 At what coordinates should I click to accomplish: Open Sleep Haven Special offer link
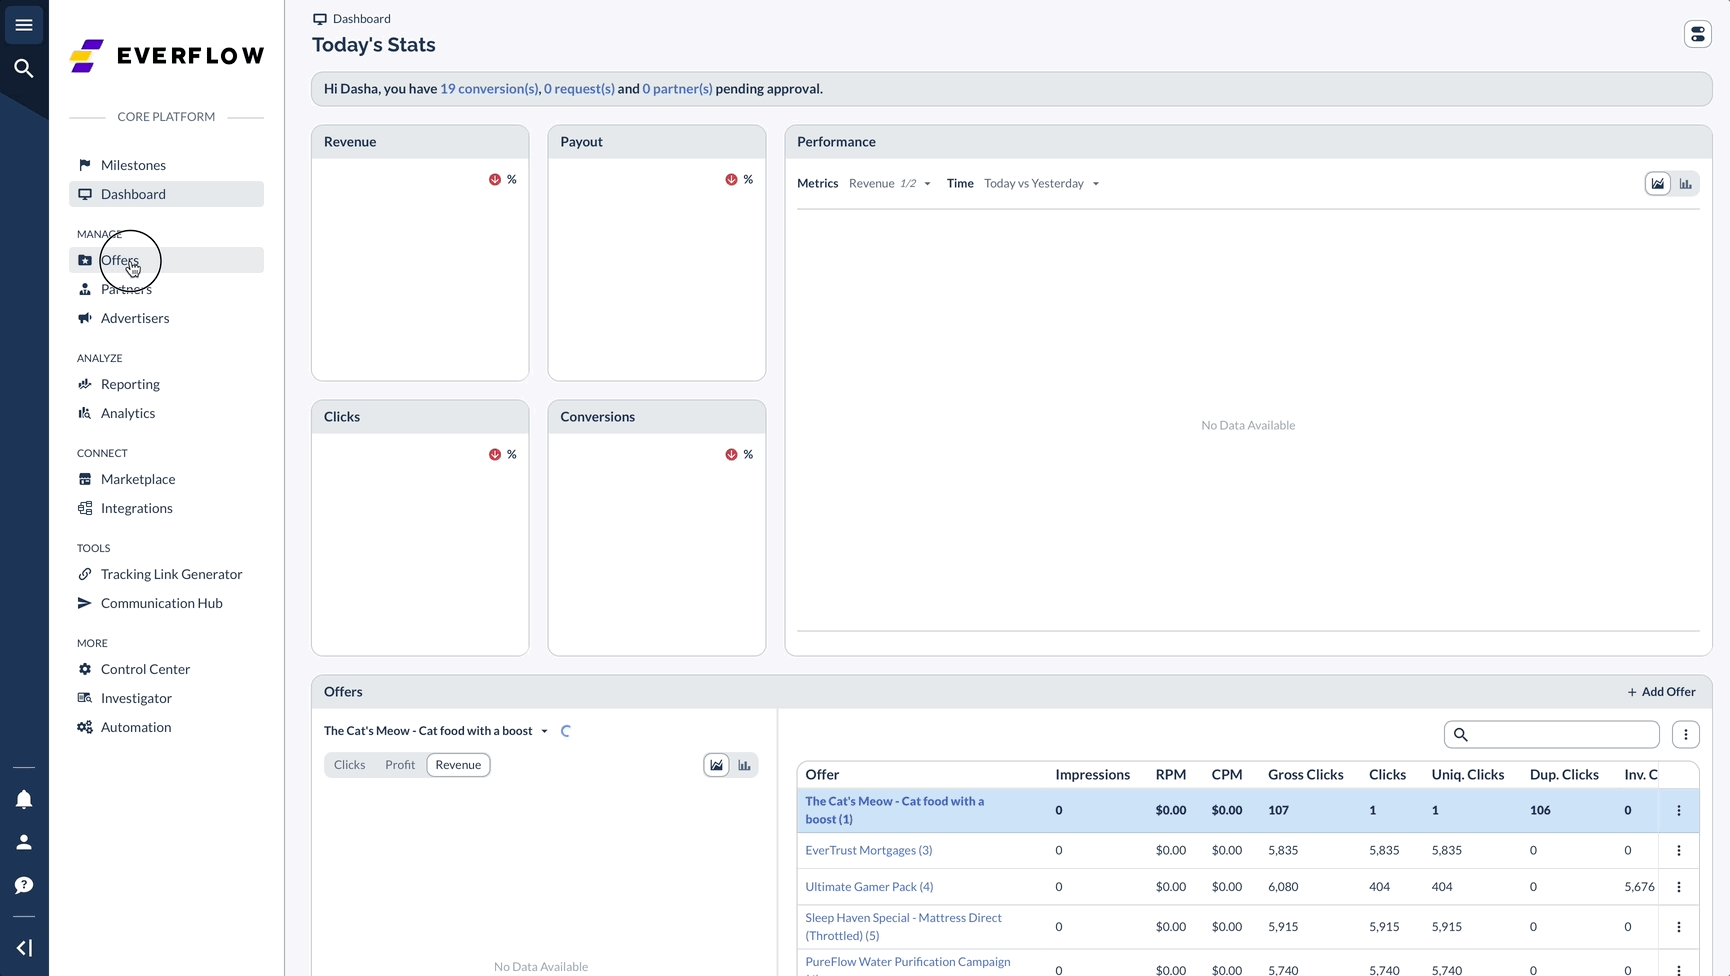[903, 927]
